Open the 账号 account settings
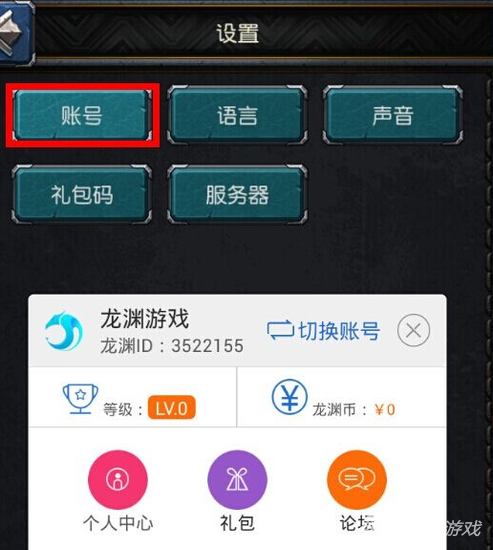493x550 pixels. 82,115
